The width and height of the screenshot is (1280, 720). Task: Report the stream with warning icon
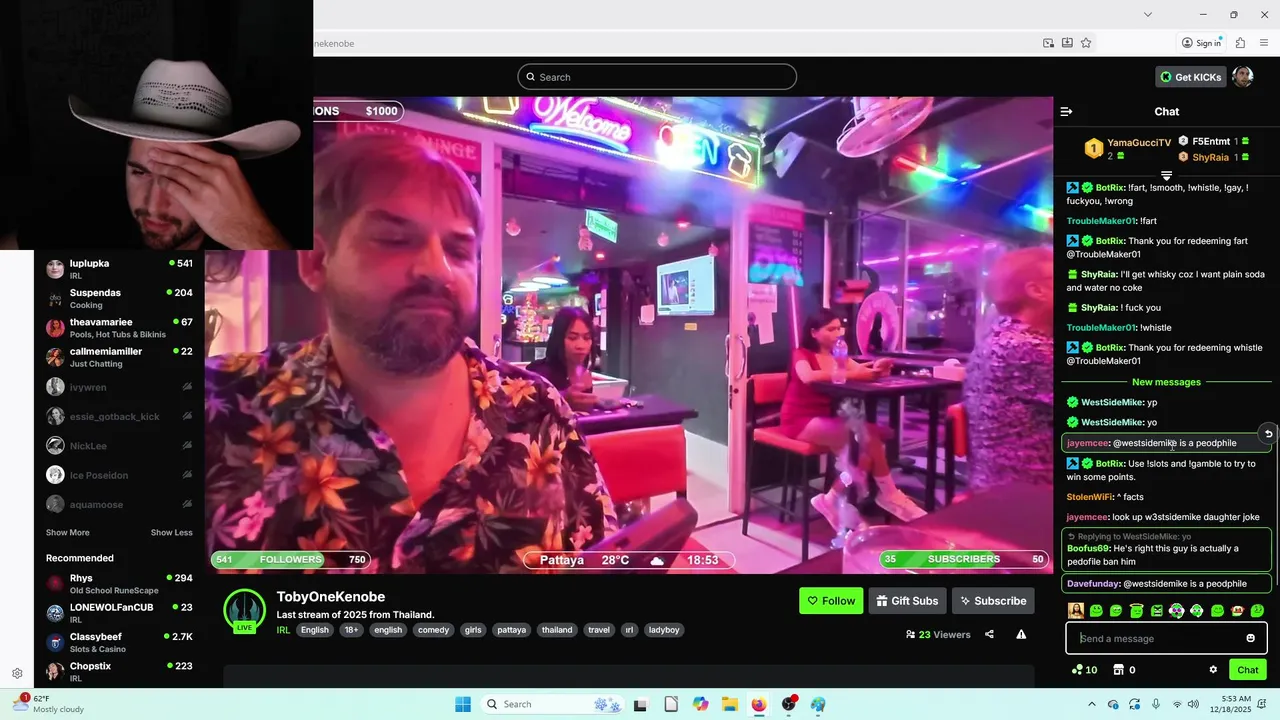point(1021,634)
